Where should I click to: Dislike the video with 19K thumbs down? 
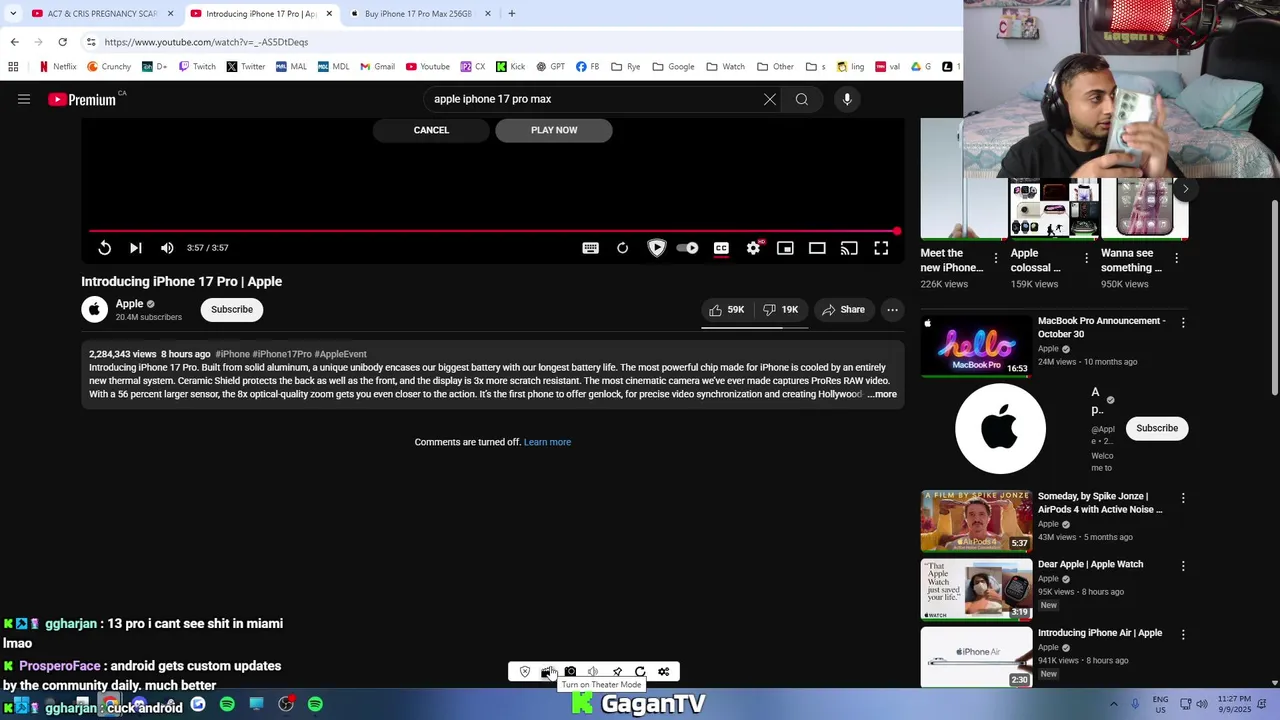coord(781,310)
